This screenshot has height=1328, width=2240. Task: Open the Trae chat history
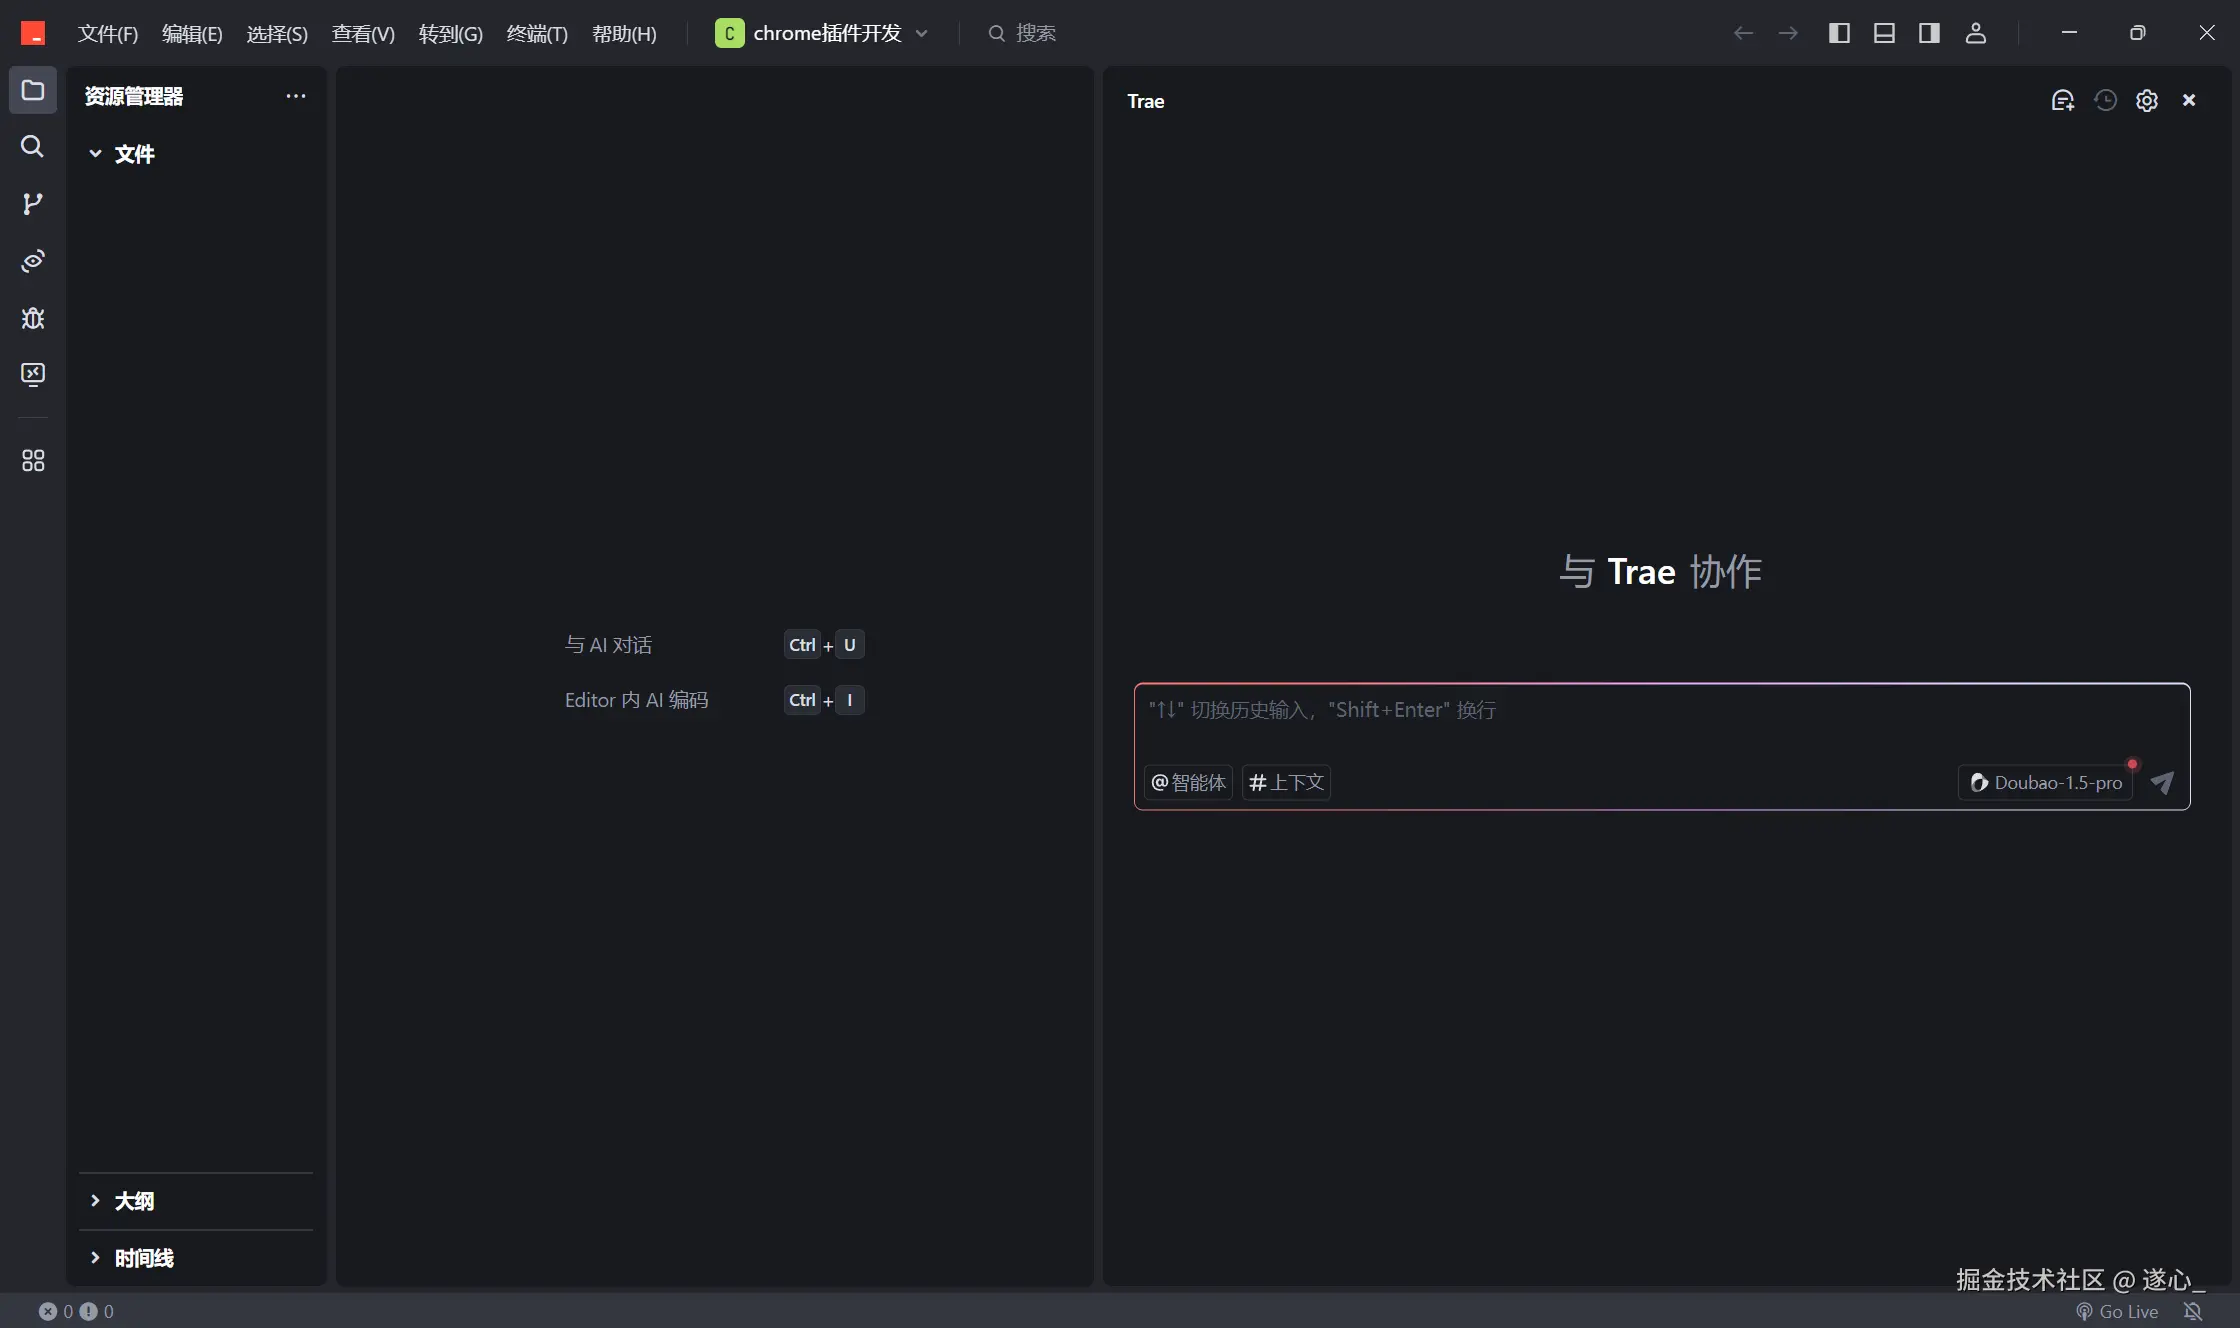2105,101
